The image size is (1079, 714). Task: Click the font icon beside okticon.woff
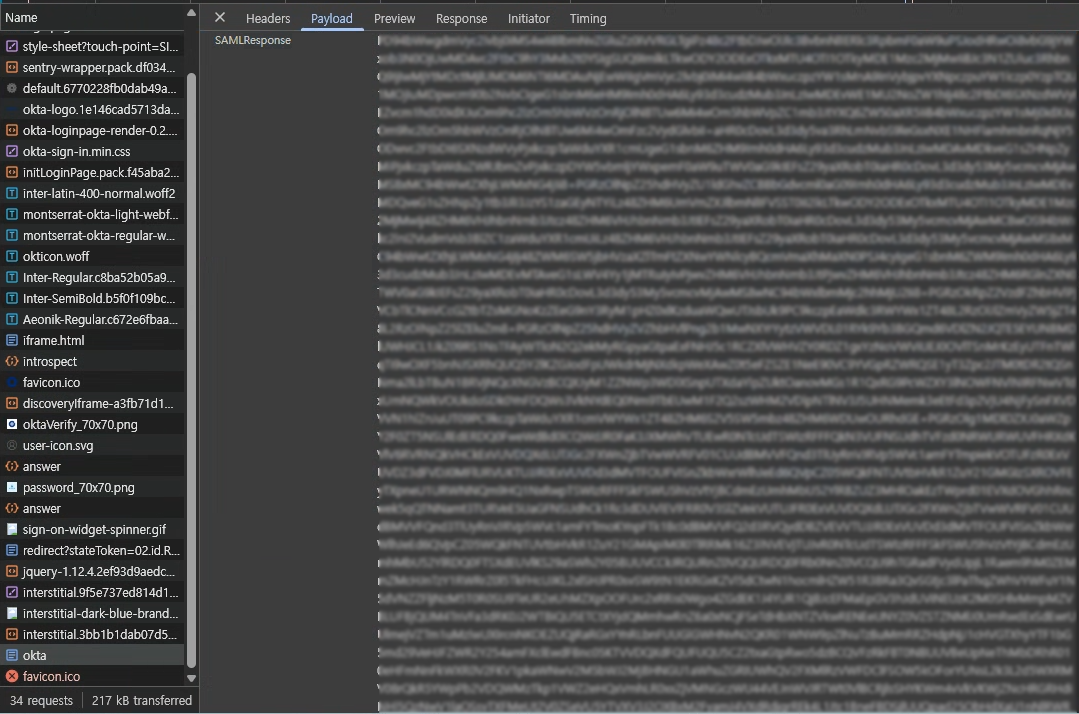[12, 257]
